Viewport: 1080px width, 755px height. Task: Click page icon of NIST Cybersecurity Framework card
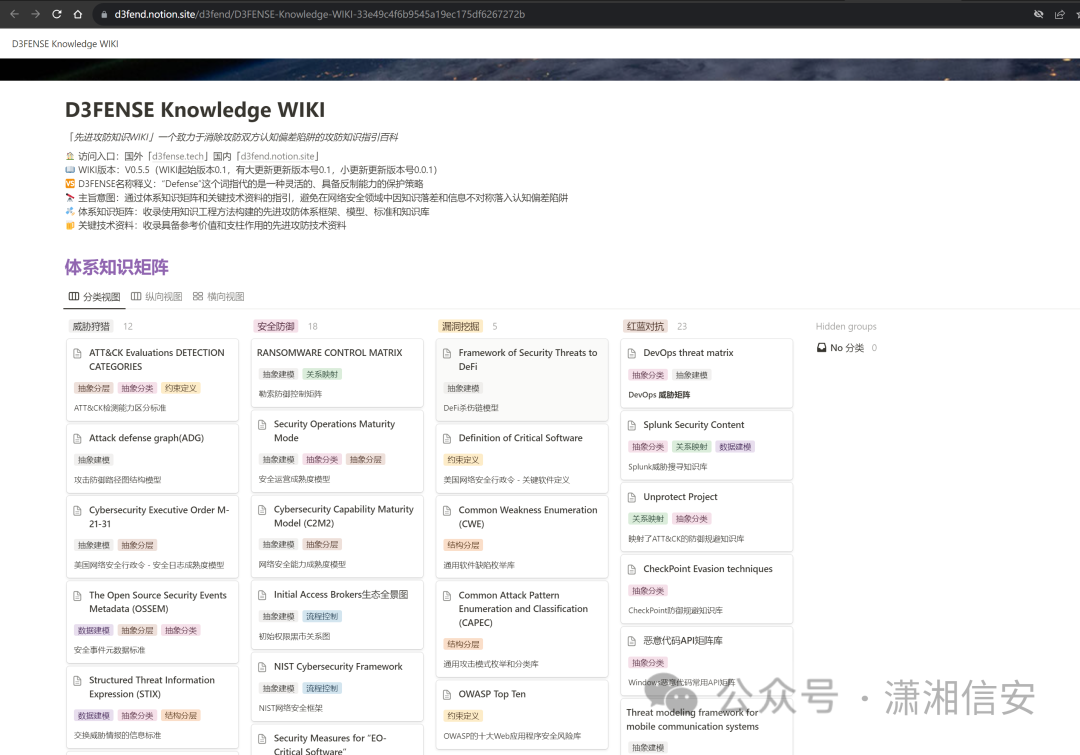[262, 668]
